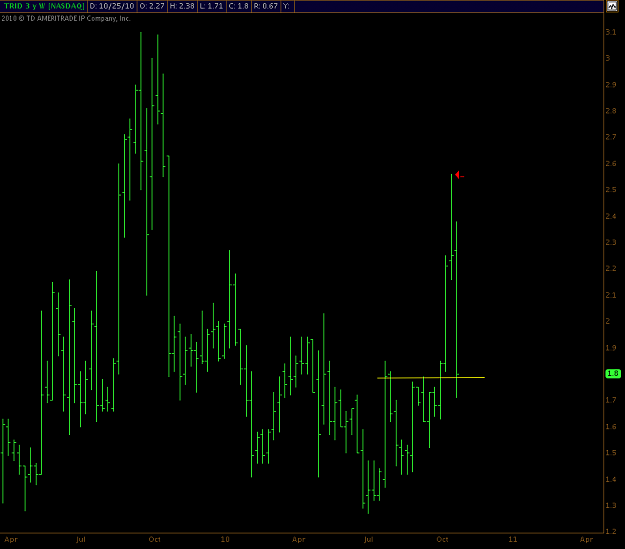Click the open price O: 2.27
This screenshot has height=549, width=625.
[152, 6]
